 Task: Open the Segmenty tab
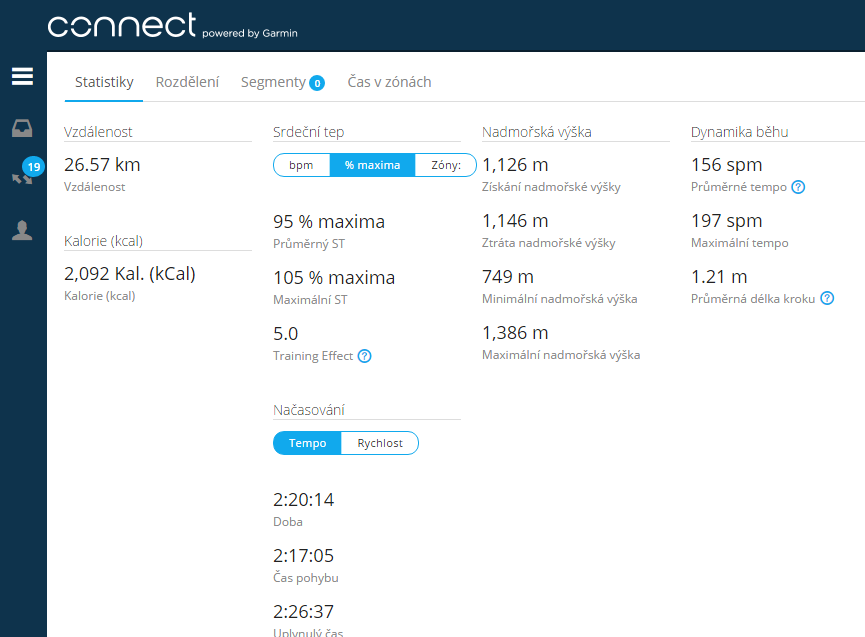[x=273, y=82]
